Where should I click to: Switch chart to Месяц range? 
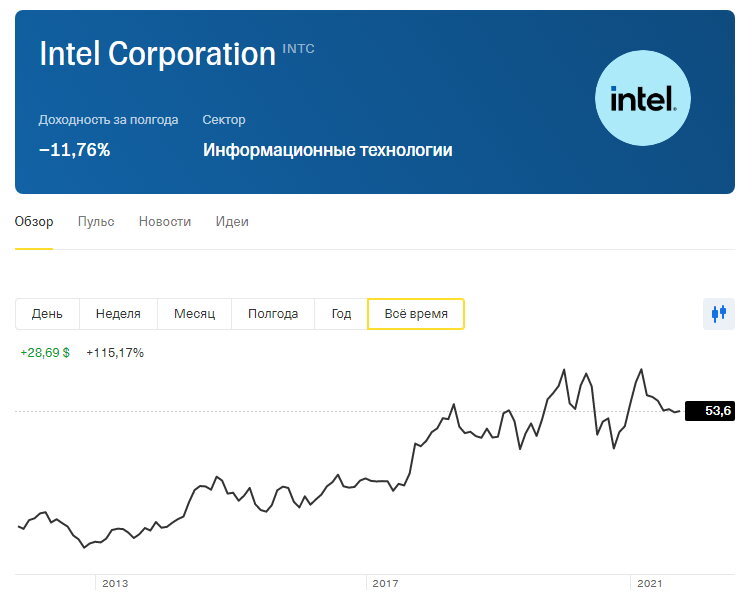pyautogui.click(x=194, y=314)
